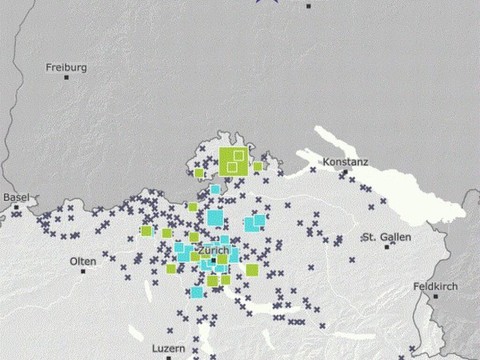480x360 pixels.
Task: Select the black city marker below Olten
Action: (x=83, y=271)
